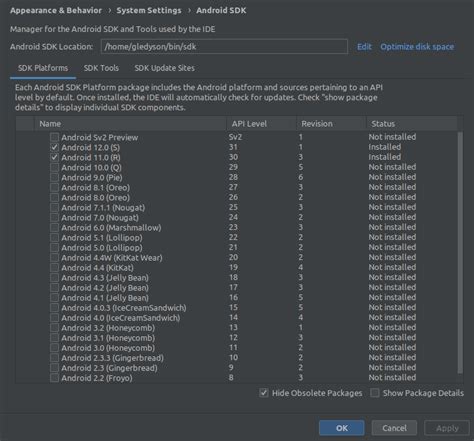The height and width of the screenshot is (441, 474).
Task: Check Android 4.3 (Jelly Bean) checkbox
Action: pos(54,277)
